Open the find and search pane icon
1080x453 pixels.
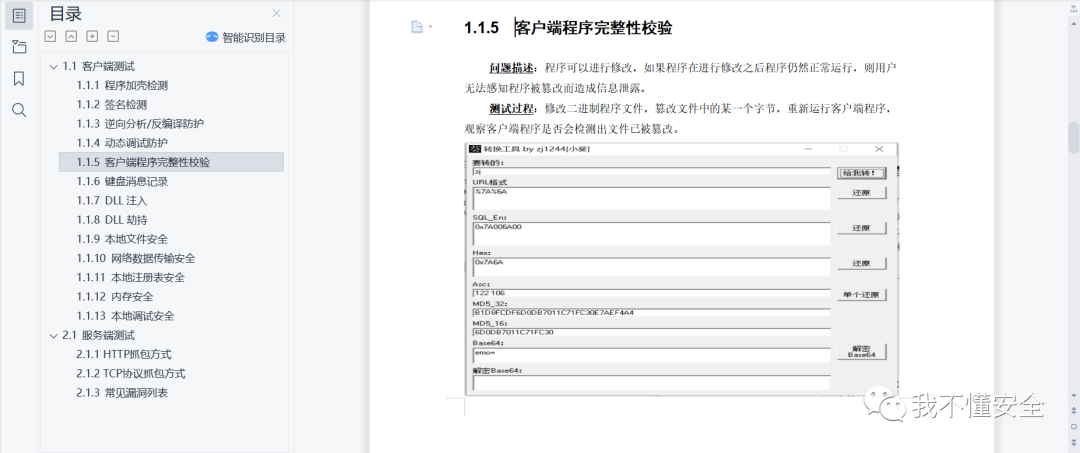pos(19,110)
